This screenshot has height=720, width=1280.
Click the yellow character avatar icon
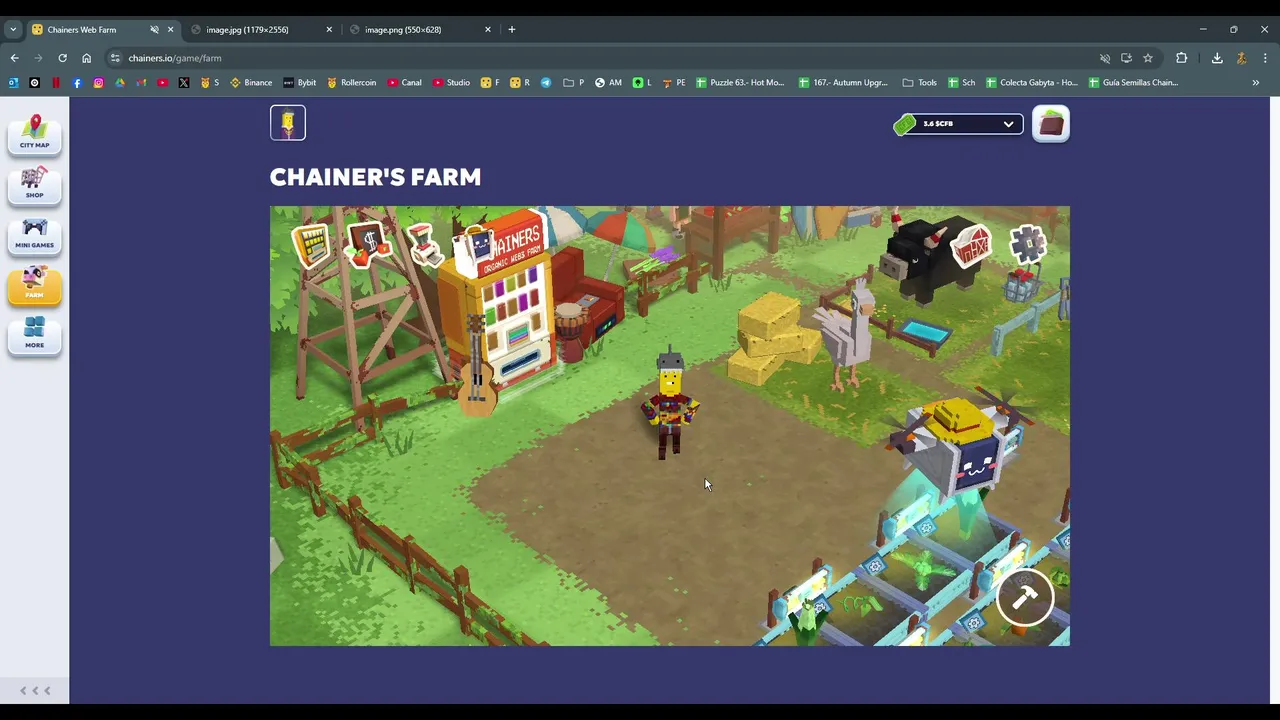[x=288, y=123]
